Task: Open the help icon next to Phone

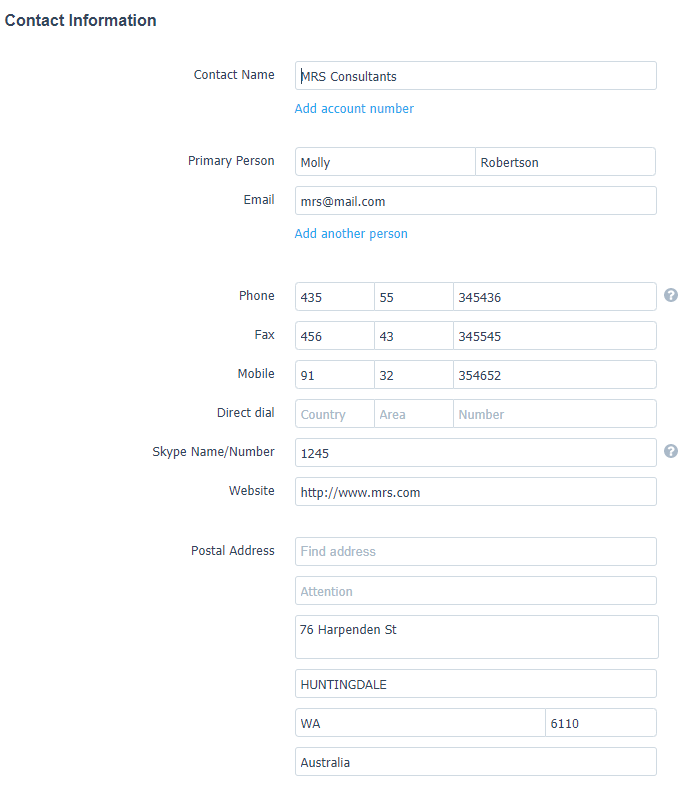Action: point(670,295)
